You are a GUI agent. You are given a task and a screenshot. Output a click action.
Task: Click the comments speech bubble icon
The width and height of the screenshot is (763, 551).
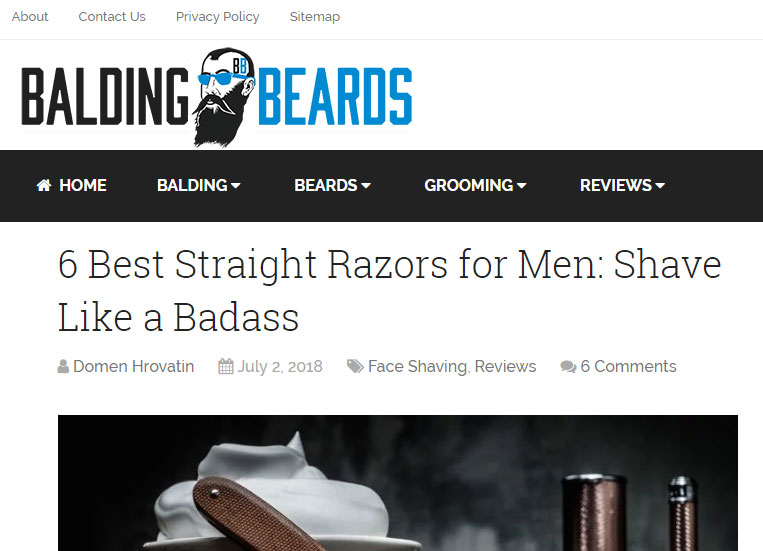(x=568, y=367)
